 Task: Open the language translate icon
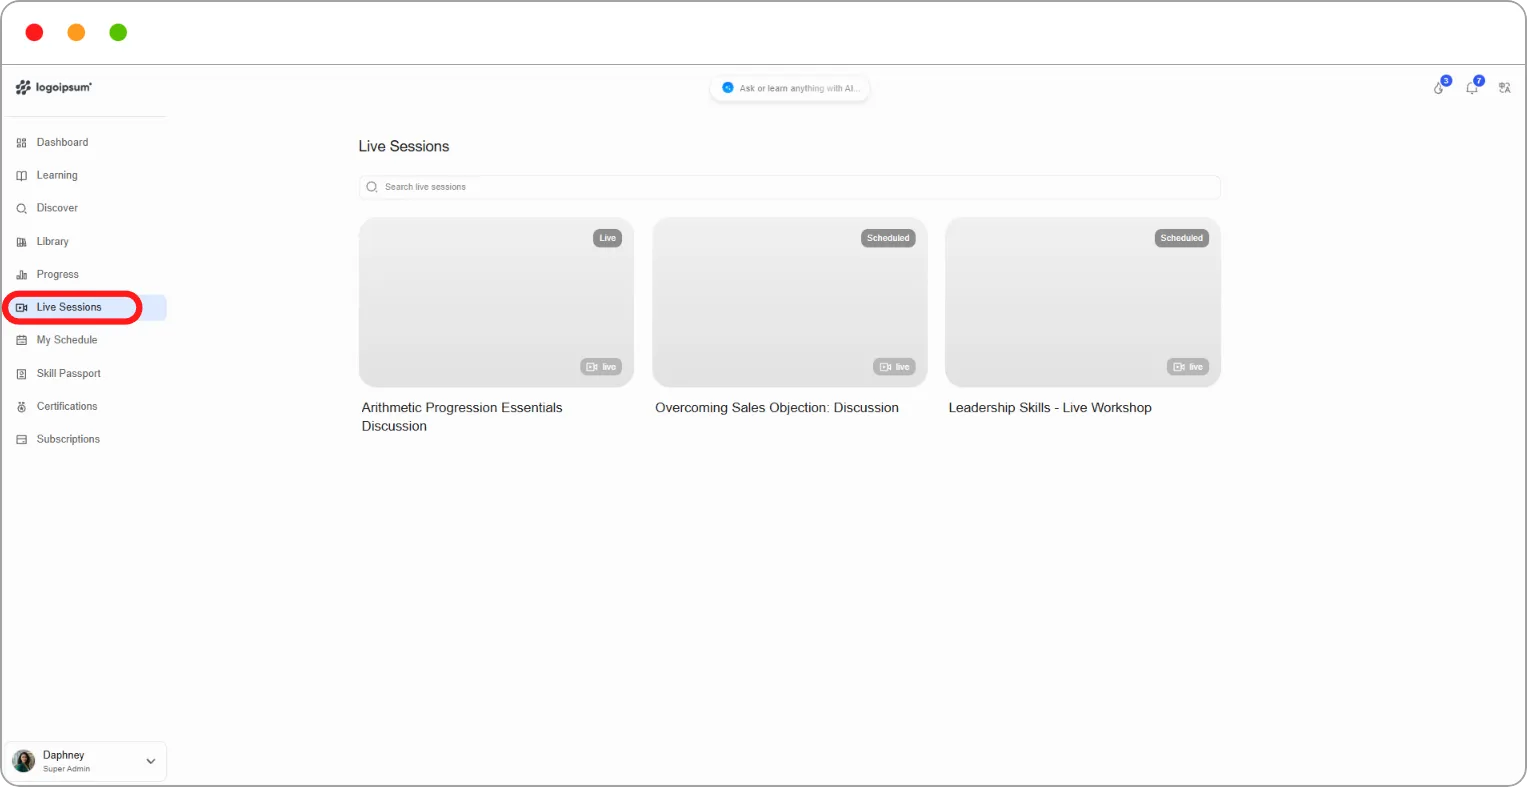(x=1504, y=88)
